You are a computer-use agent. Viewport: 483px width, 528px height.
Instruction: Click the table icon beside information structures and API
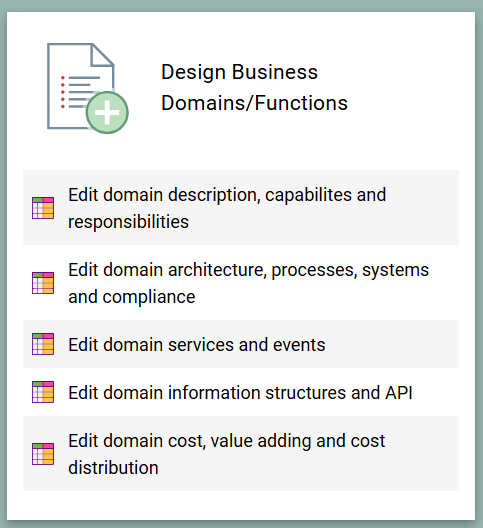pos(43,392)
